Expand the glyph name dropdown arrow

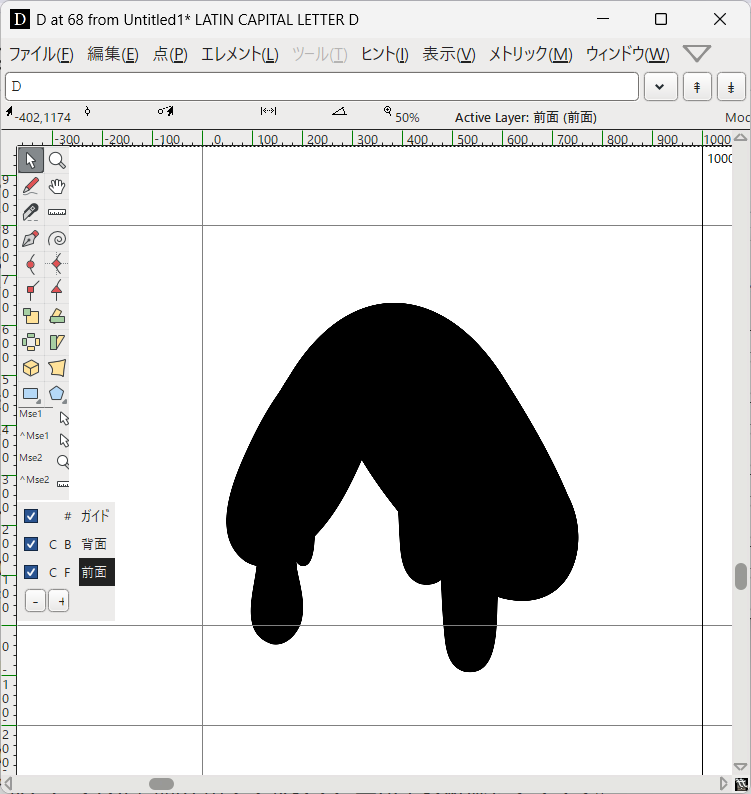(x=660, y=87)
